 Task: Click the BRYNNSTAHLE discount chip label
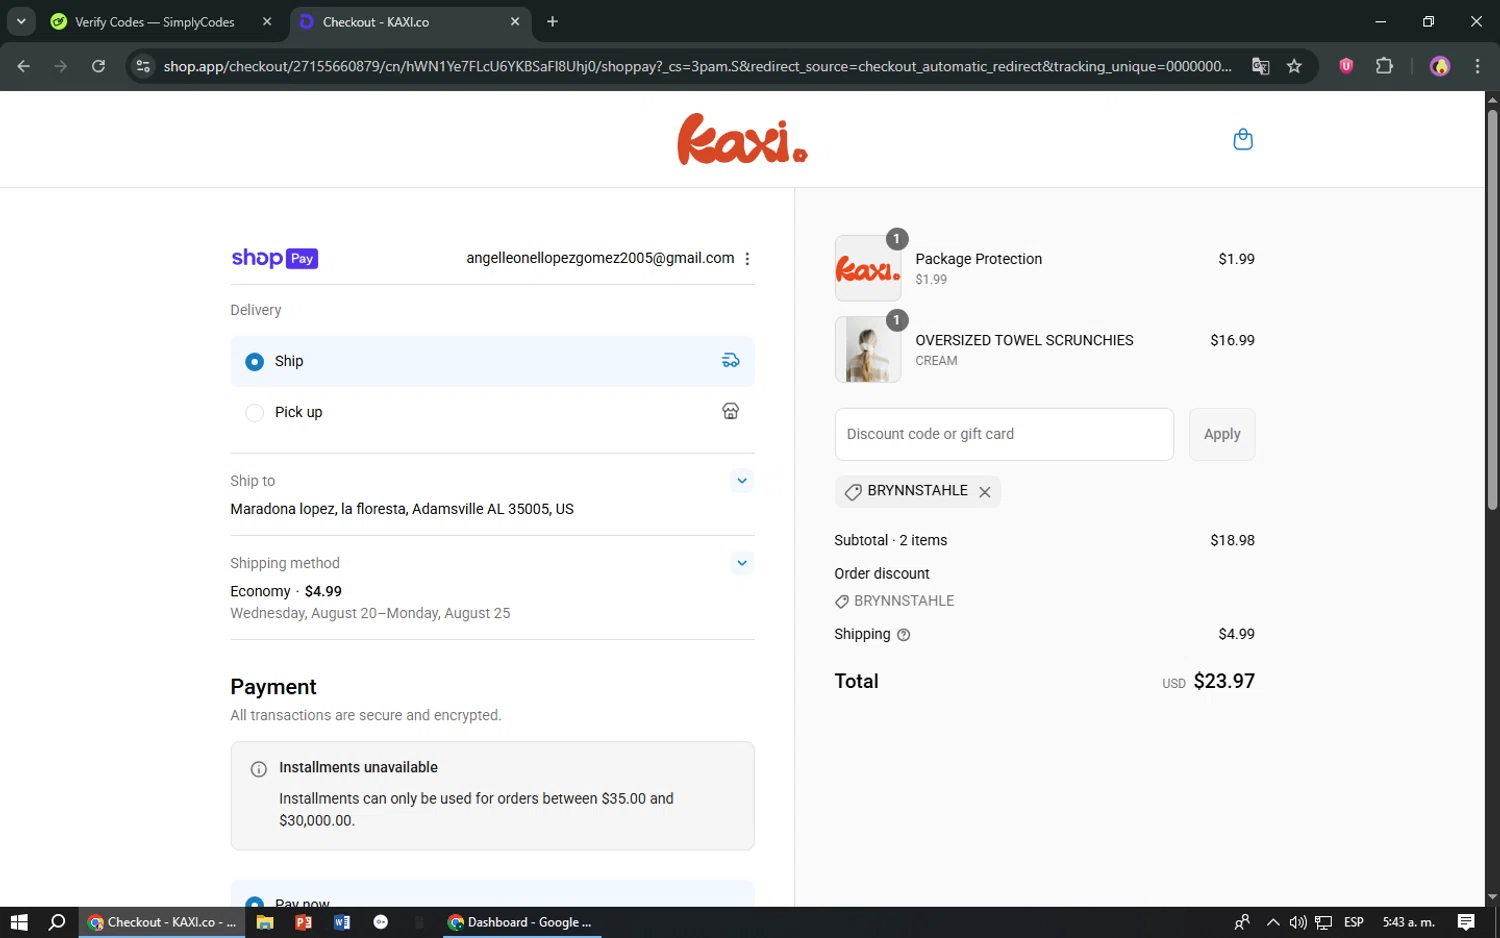pyautogui.click(x=917, y=491)
